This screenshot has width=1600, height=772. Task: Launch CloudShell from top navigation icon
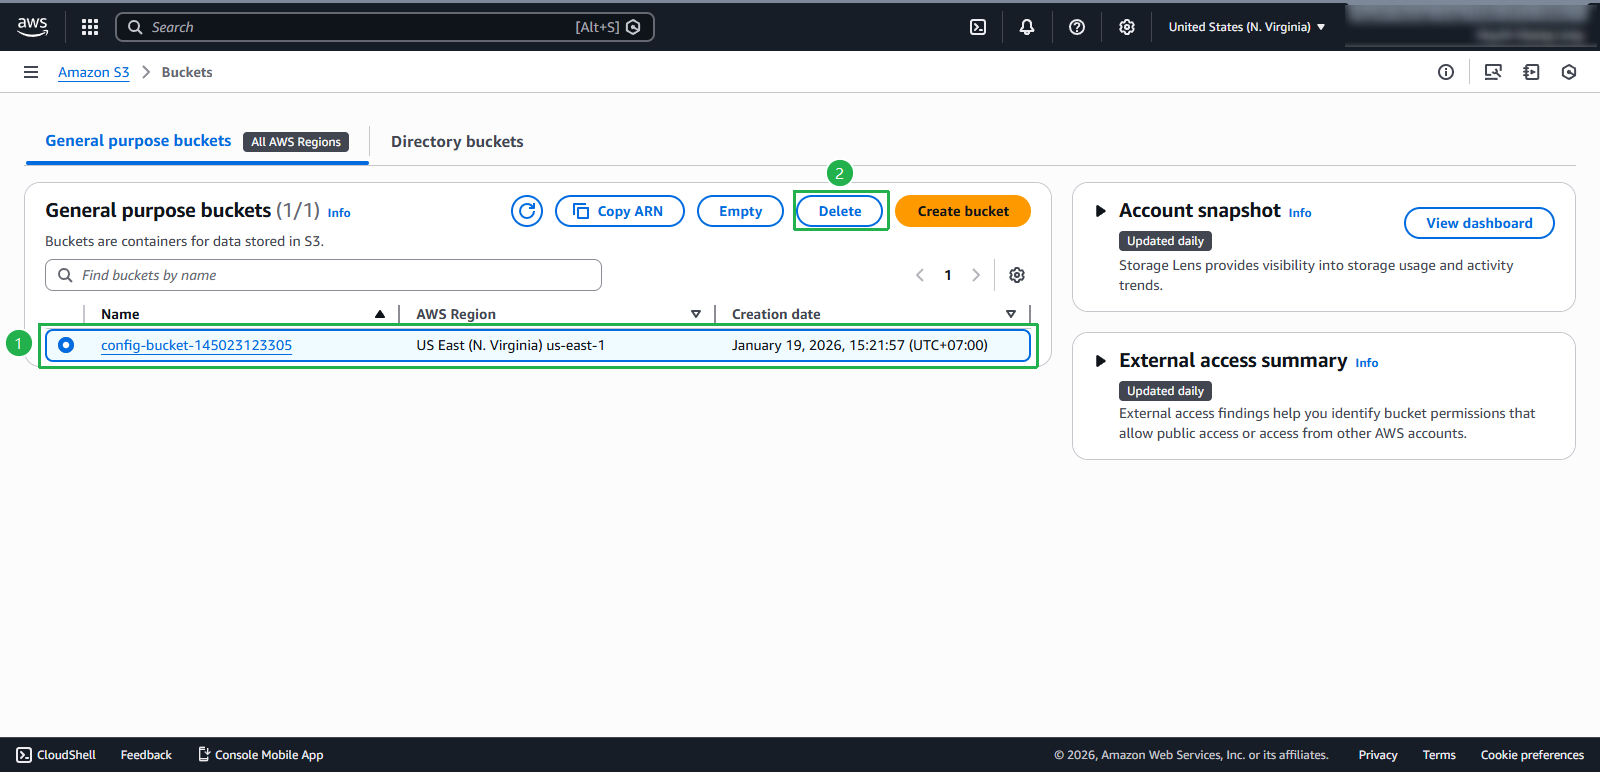978,27
